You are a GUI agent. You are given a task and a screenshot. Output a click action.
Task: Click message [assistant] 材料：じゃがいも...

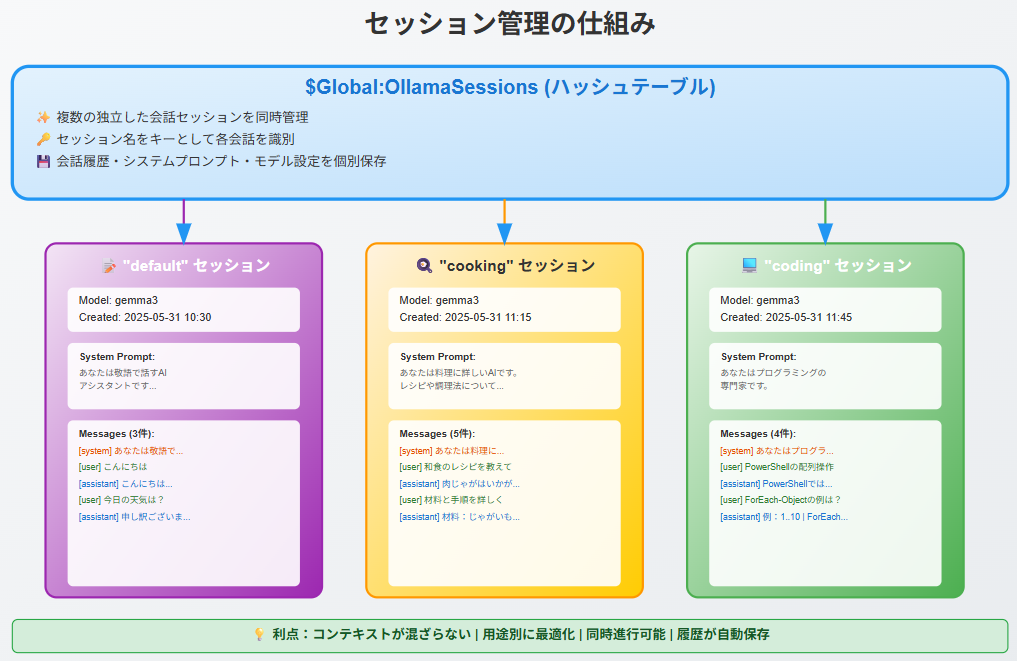[x=459, y=517]
